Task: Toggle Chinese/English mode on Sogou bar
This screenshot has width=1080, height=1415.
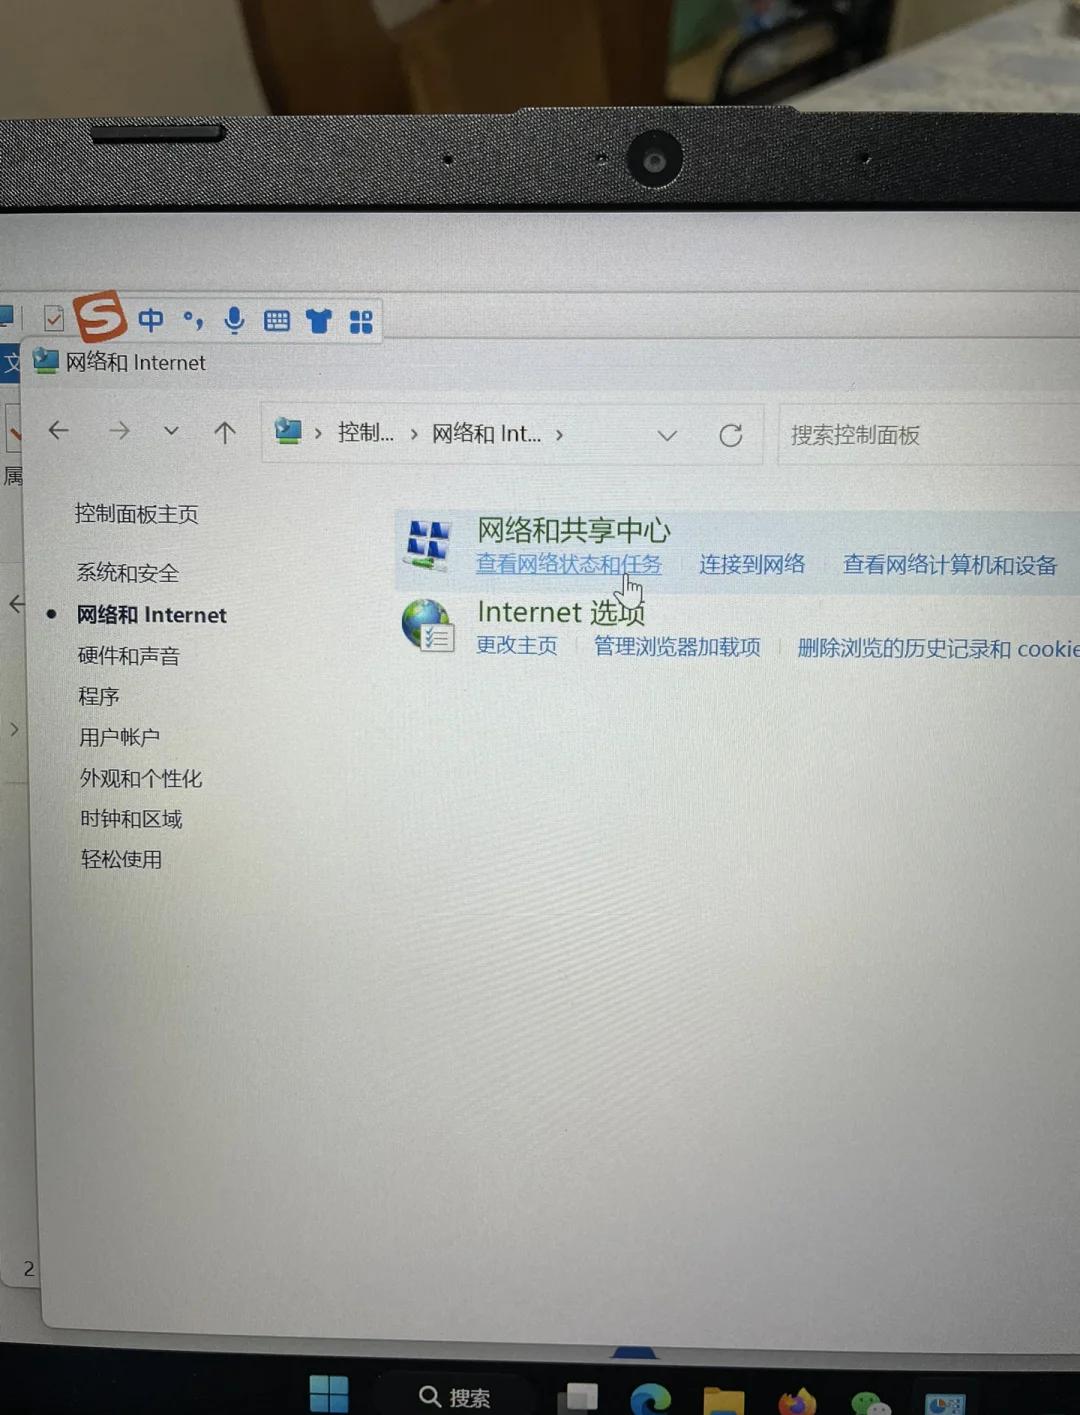Action: click(x=151, y=320)
